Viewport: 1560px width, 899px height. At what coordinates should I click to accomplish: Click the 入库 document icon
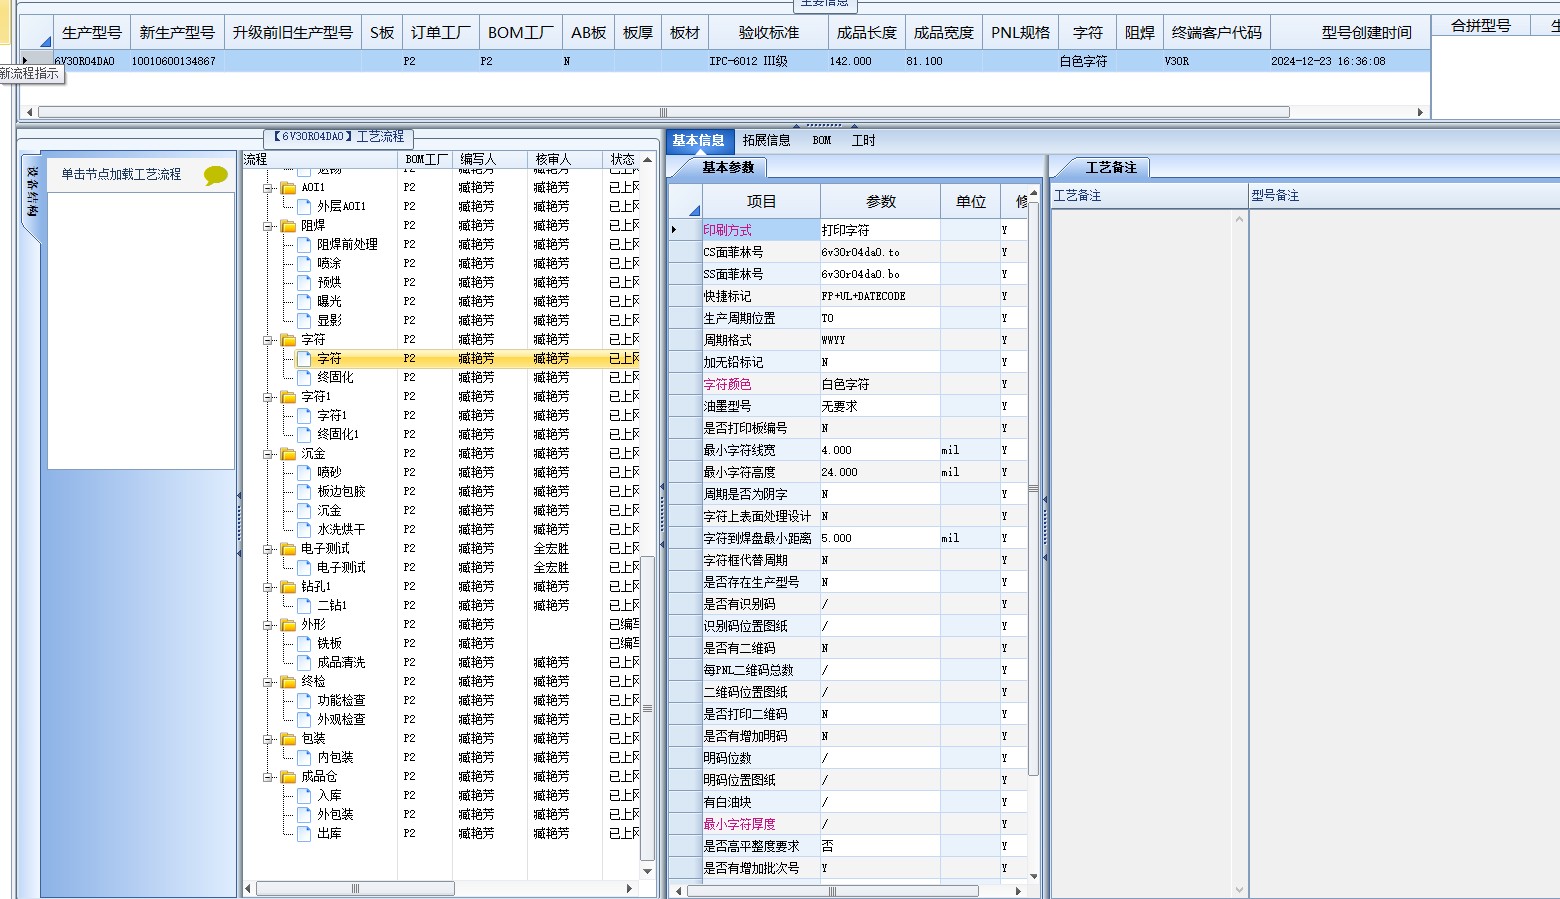point(304,796)
